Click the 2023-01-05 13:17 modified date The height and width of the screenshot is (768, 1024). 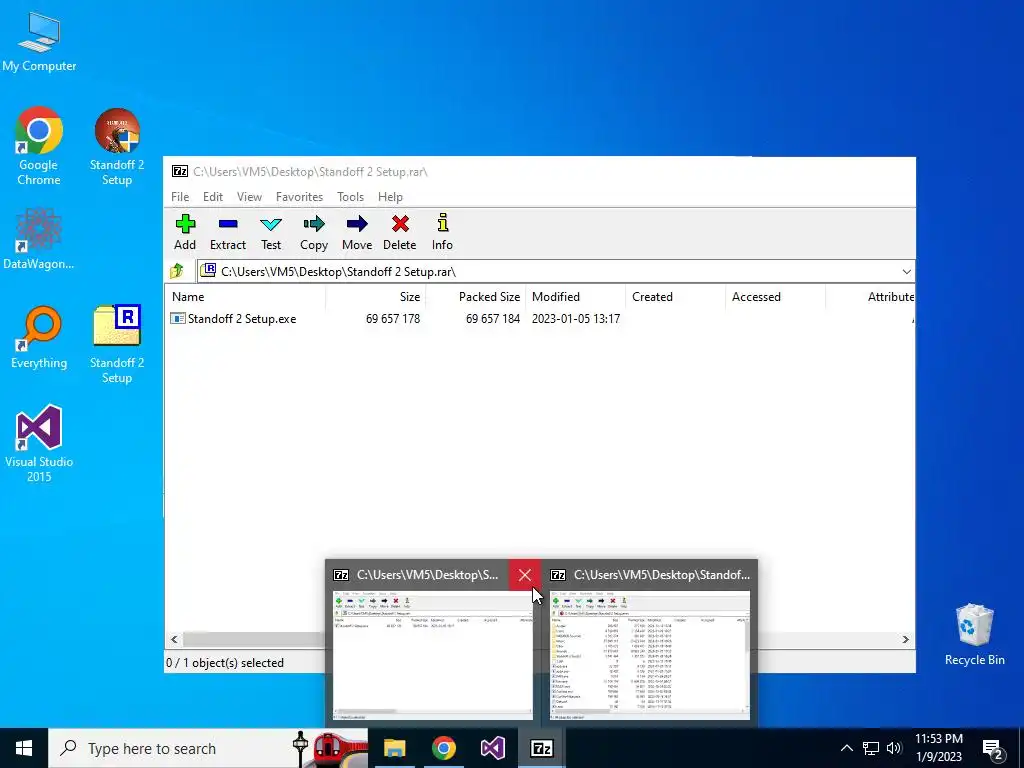(x=576, y=319)
